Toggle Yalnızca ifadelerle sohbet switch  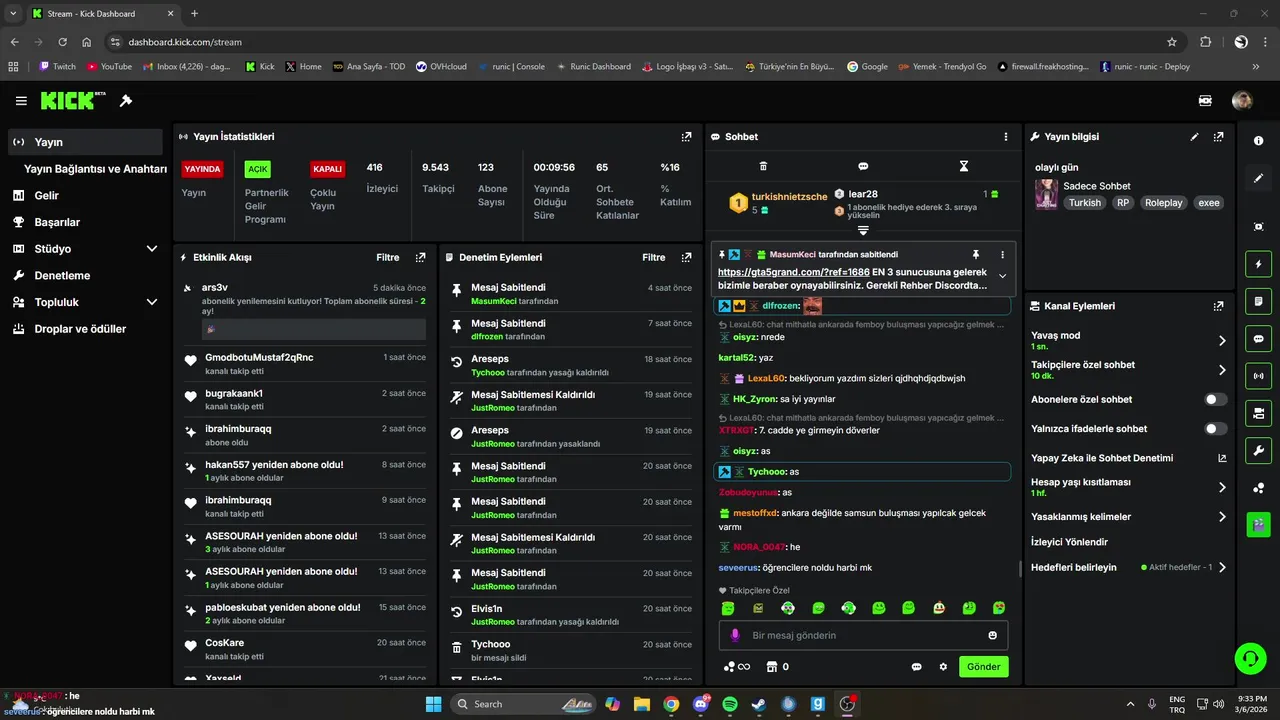pyautogui.click(x=1215, y=429)
